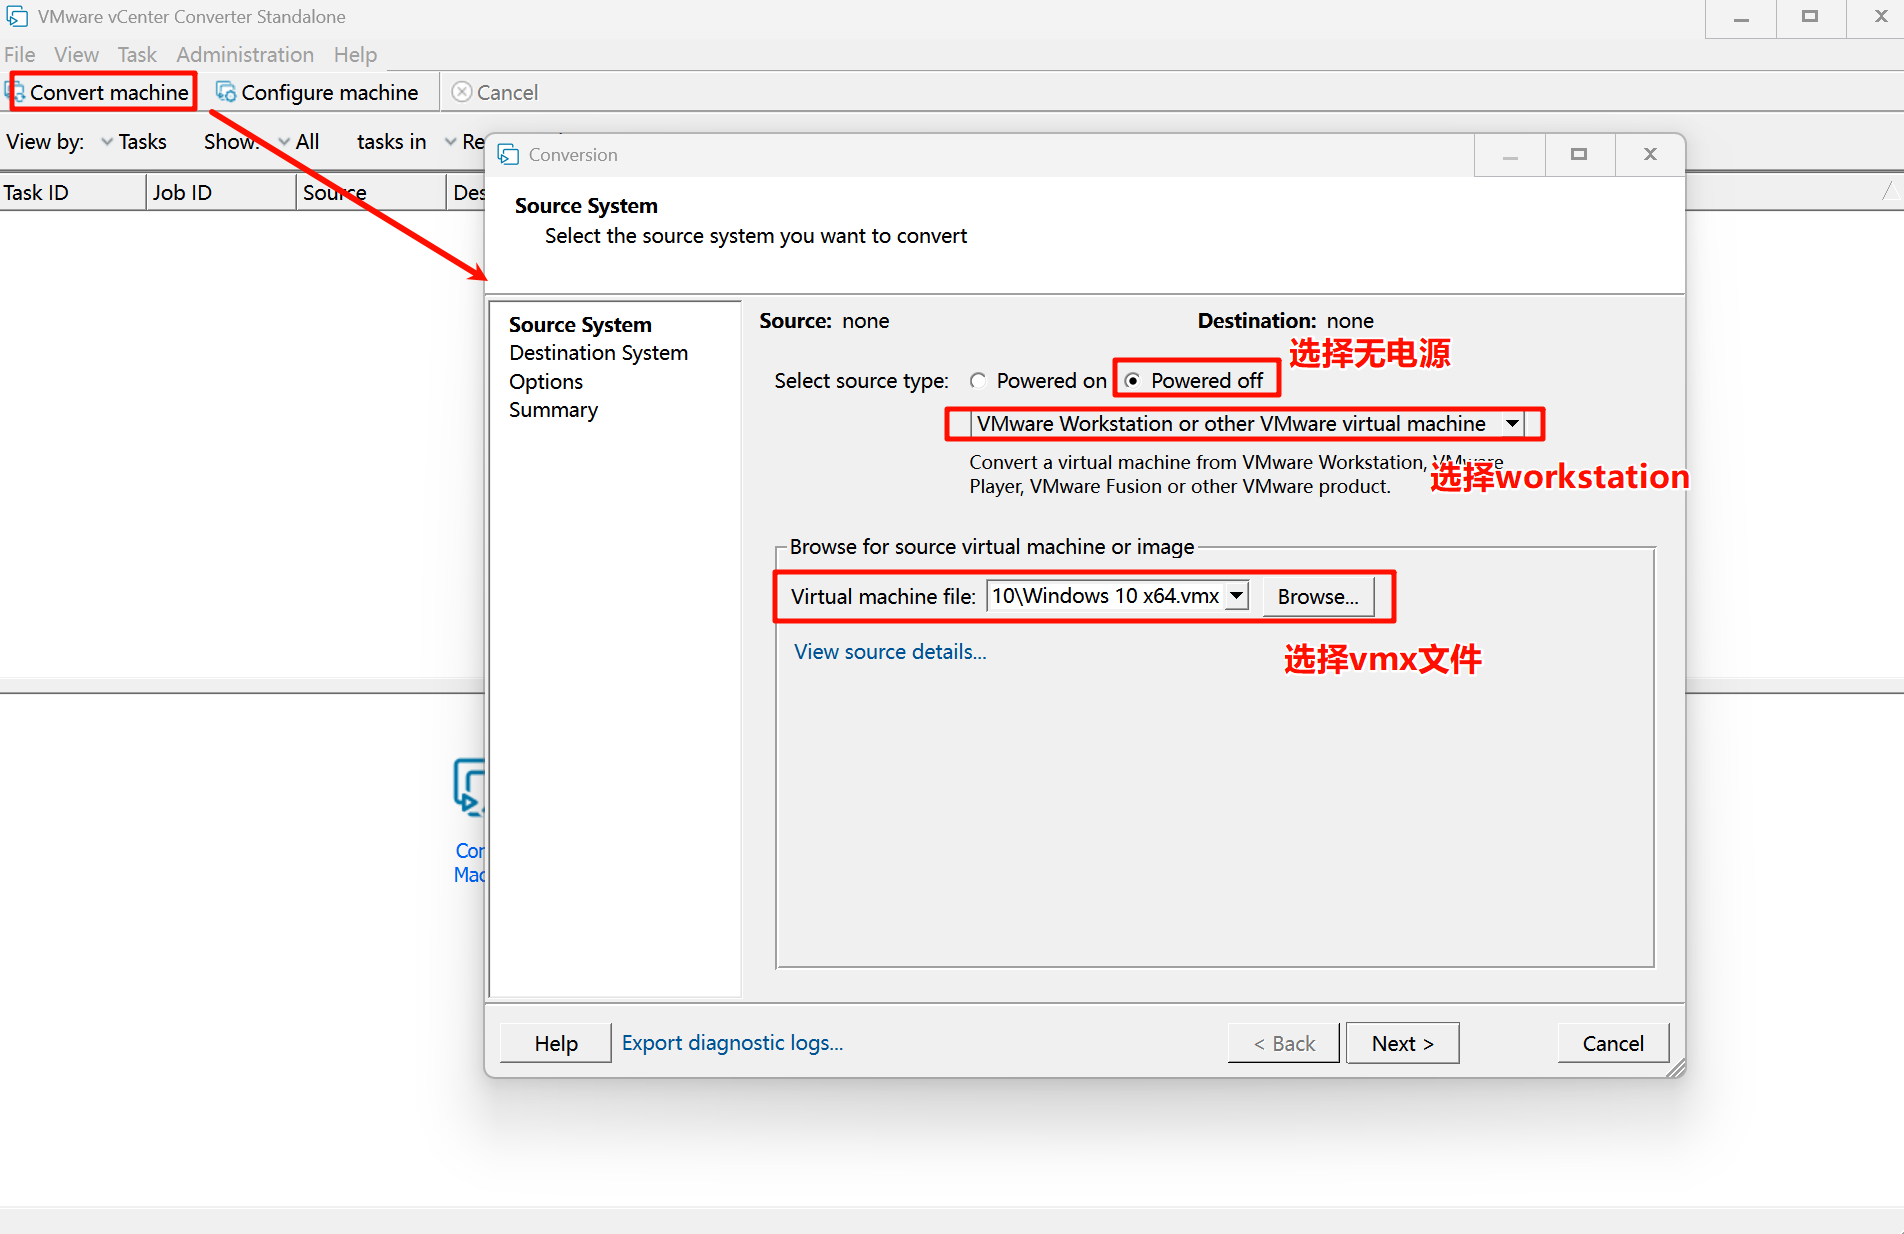
Task: Click the Task ID column header
Action: (36, 192)
